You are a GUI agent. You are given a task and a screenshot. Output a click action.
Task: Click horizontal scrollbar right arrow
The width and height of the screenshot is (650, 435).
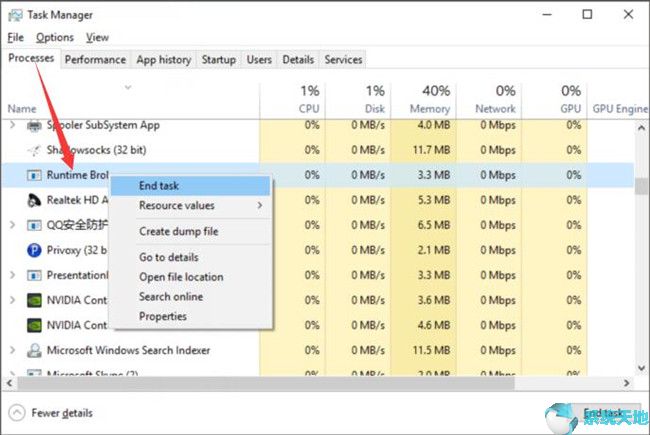pos(627,384)
